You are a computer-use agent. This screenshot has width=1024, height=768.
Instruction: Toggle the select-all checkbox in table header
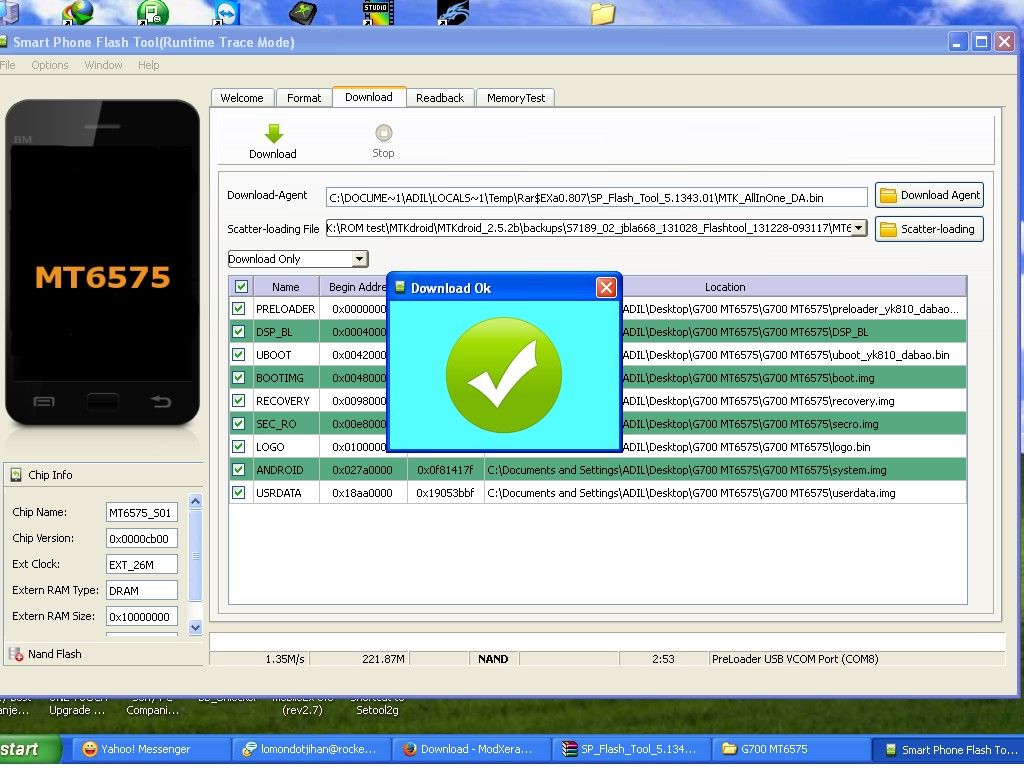click(240, 287)
